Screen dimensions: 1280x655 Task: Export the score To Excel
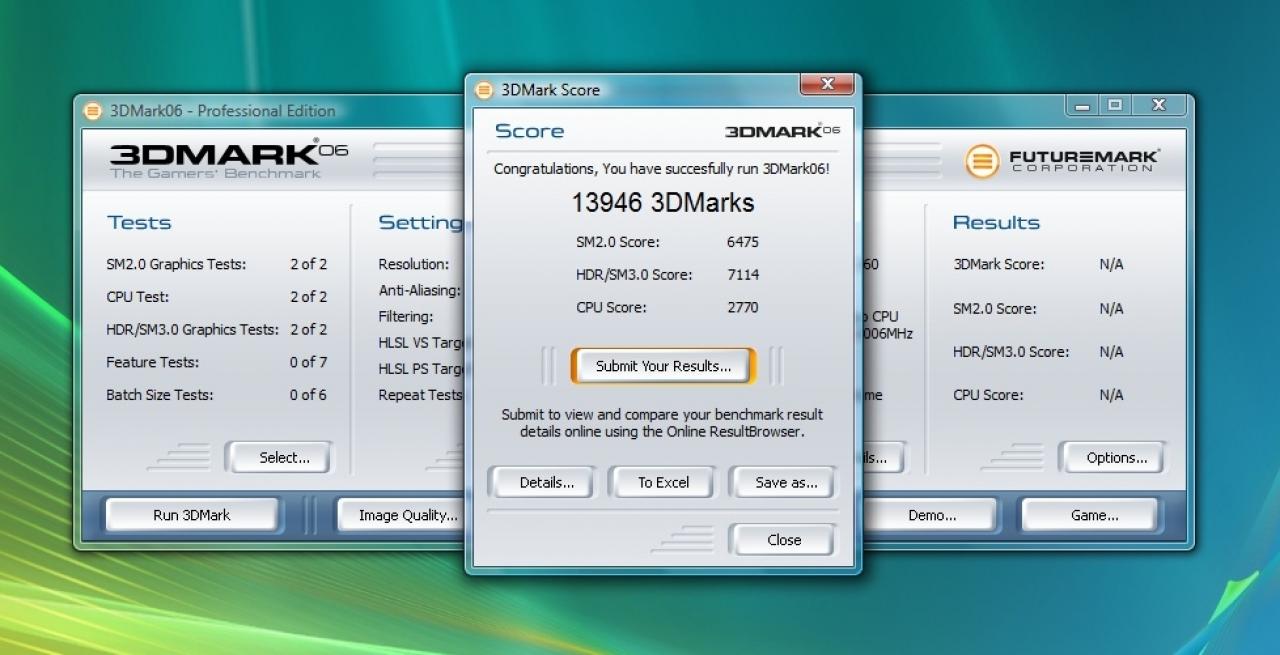pos(664,482)
